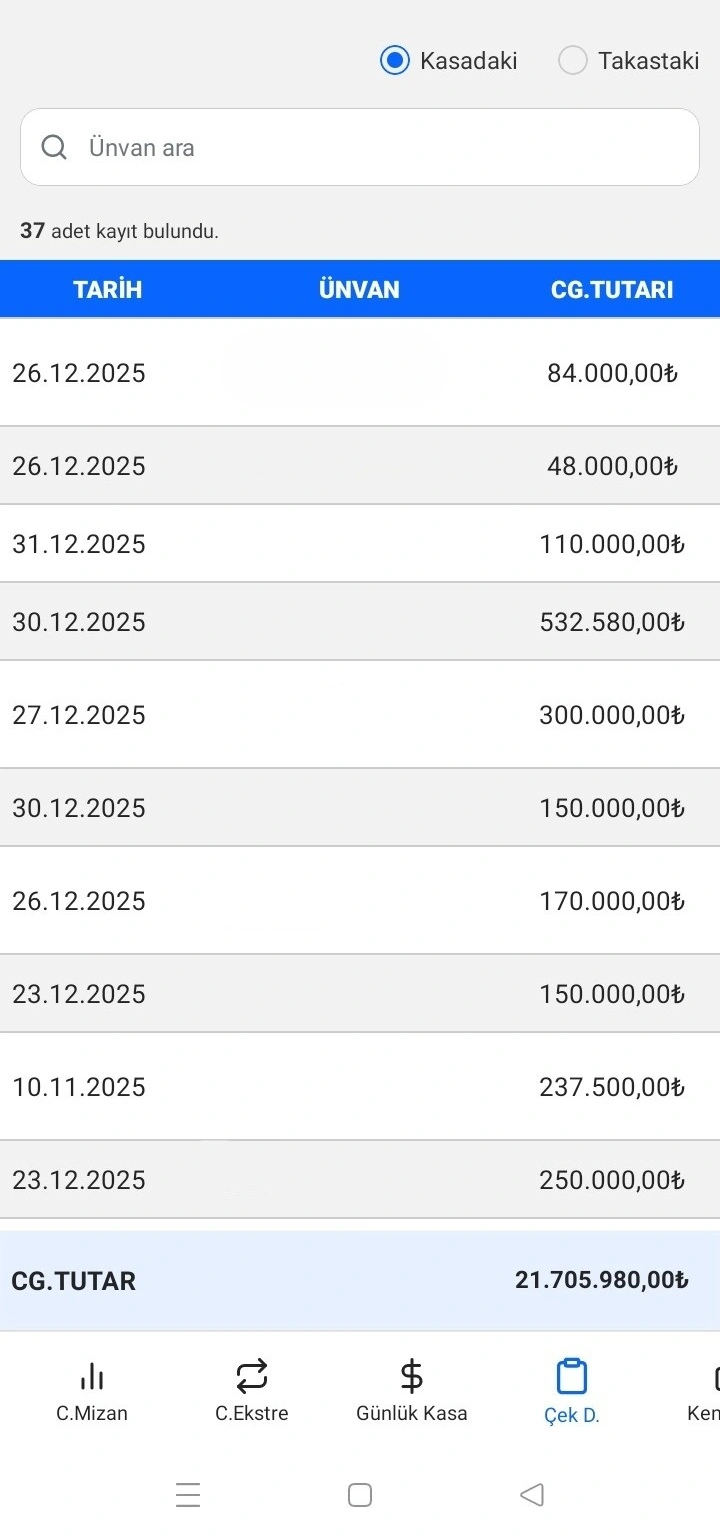720x1539 pixels.
Task: Sort by the CG.TUTARI column header
Action: pos(612,290)
